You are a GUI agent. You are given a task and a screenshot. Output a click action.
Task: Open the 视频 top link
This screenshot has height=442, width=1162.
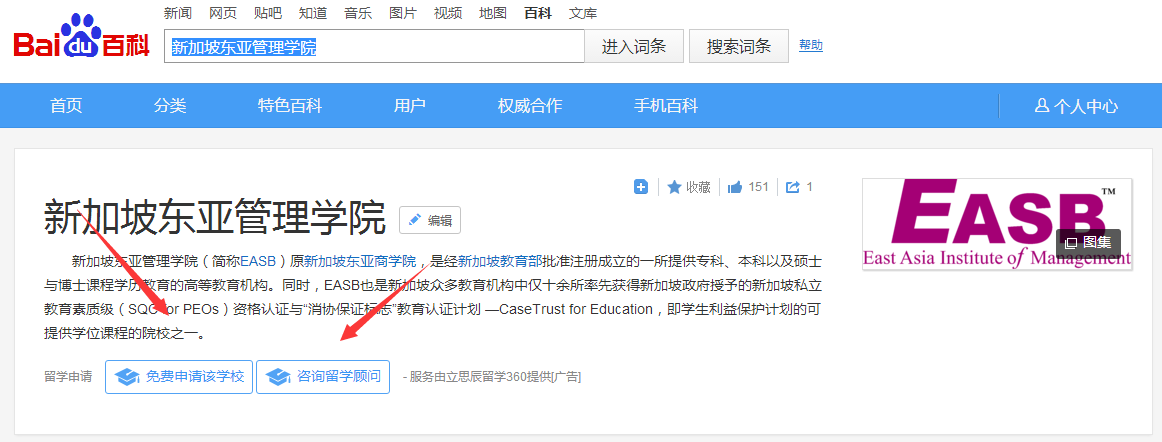[448, 13]
